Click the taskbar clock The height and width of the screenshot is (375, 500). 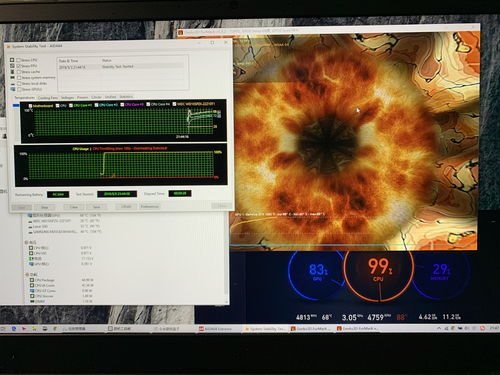(493, 329)
